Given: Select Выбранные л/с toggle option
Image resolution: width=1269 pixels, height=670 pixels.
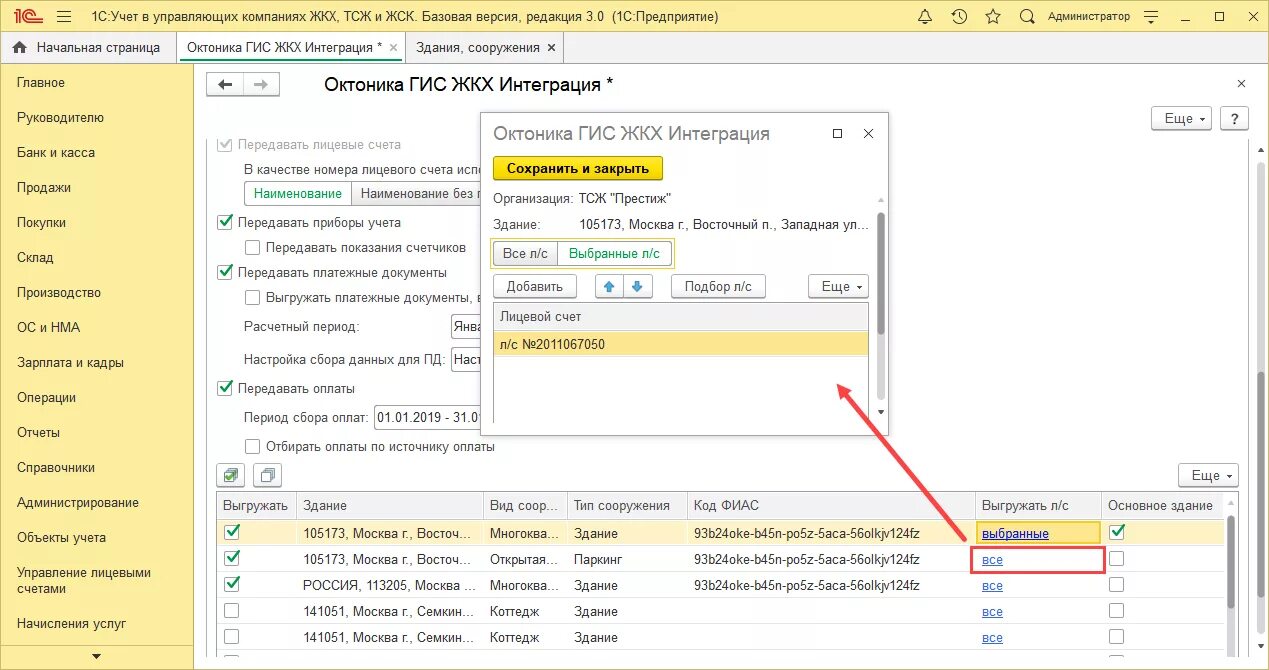Looking at the screenshot, I should [614, 253].
